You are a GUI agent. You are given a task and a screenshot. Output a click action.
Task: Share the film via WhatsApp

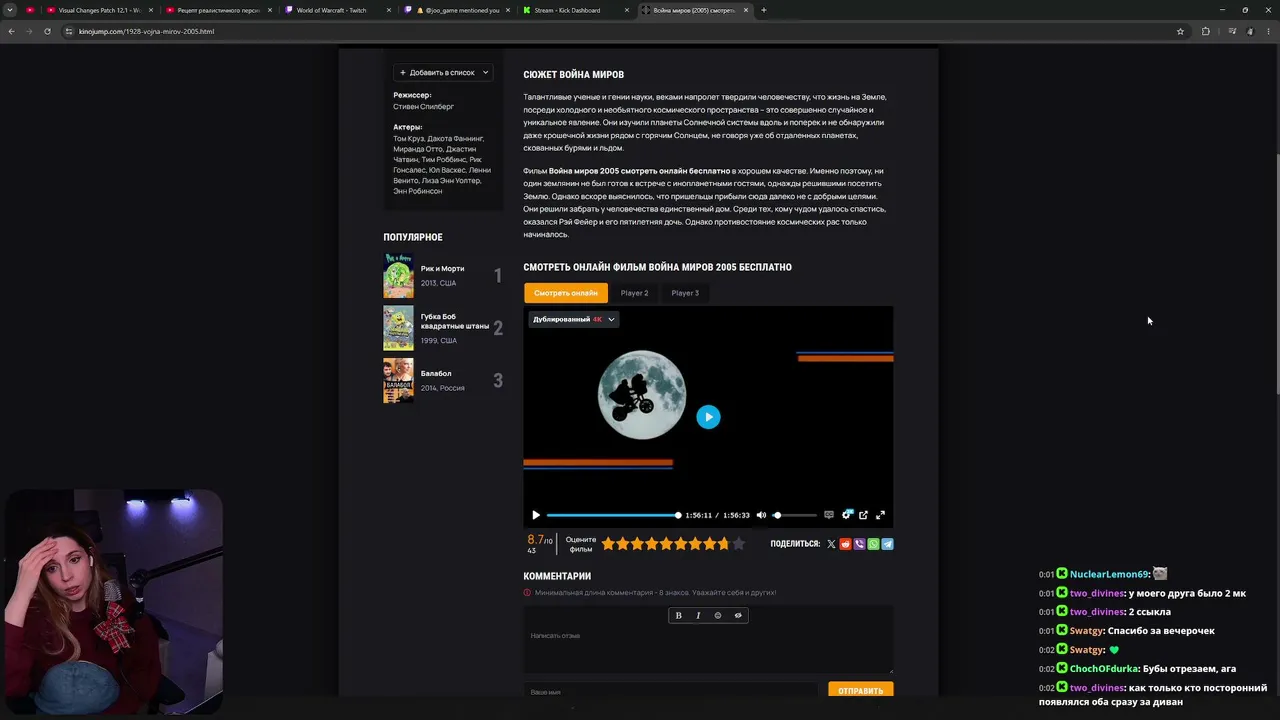click(873, 544)
